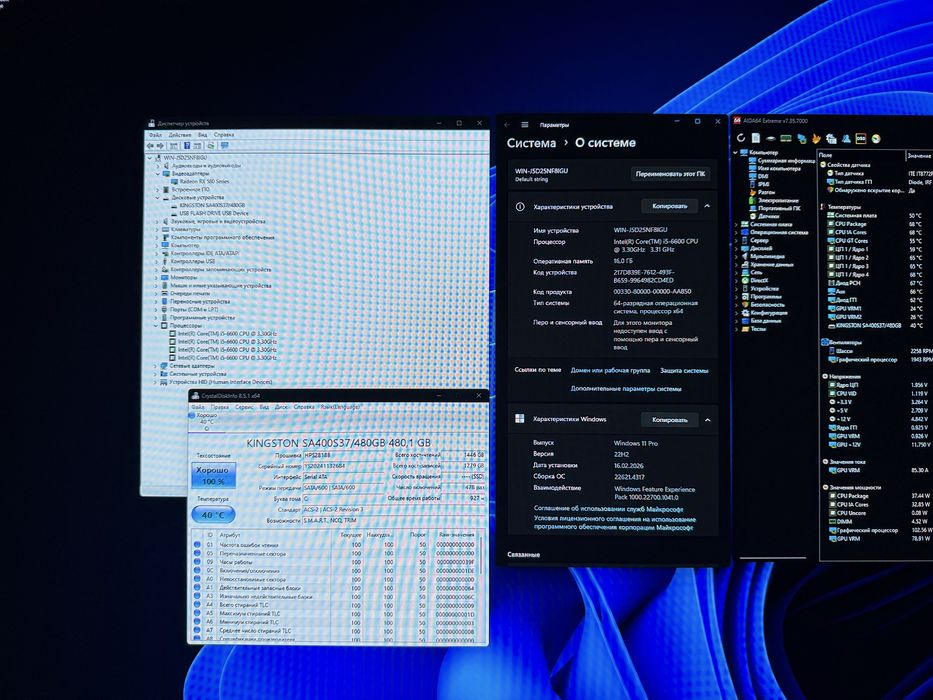Open the Язык(Language) menu in CrystalDiskInfo
The width and height of the screenshot is (933, 700).
(340, 407)
